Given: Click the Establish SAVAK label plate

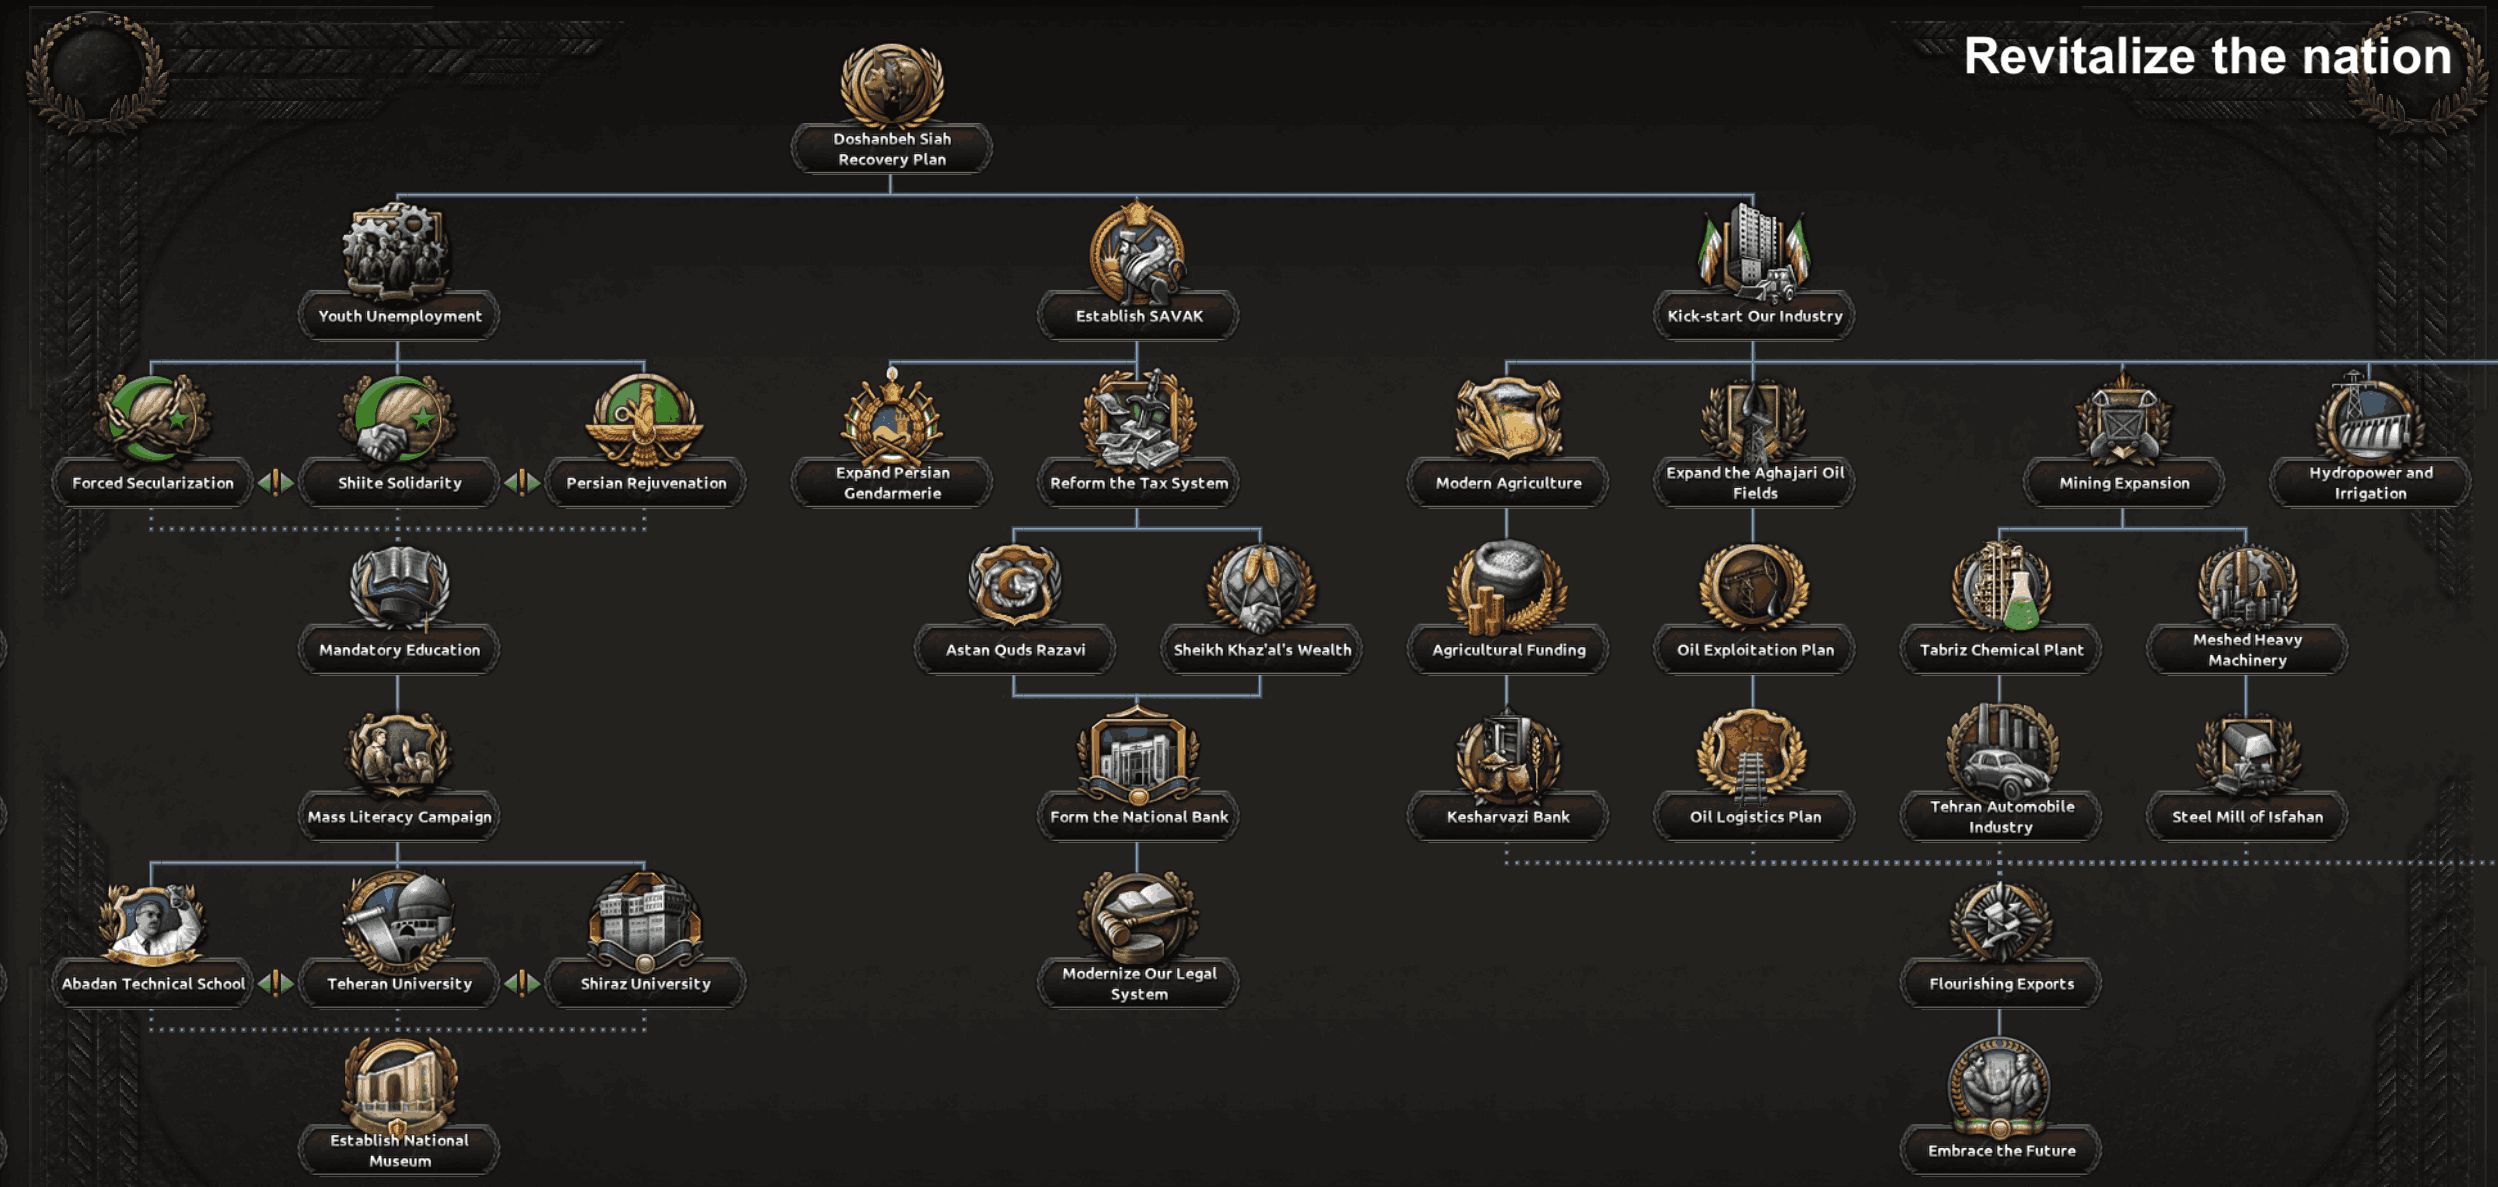Looking at the screenshot, I should (1138, 316).
